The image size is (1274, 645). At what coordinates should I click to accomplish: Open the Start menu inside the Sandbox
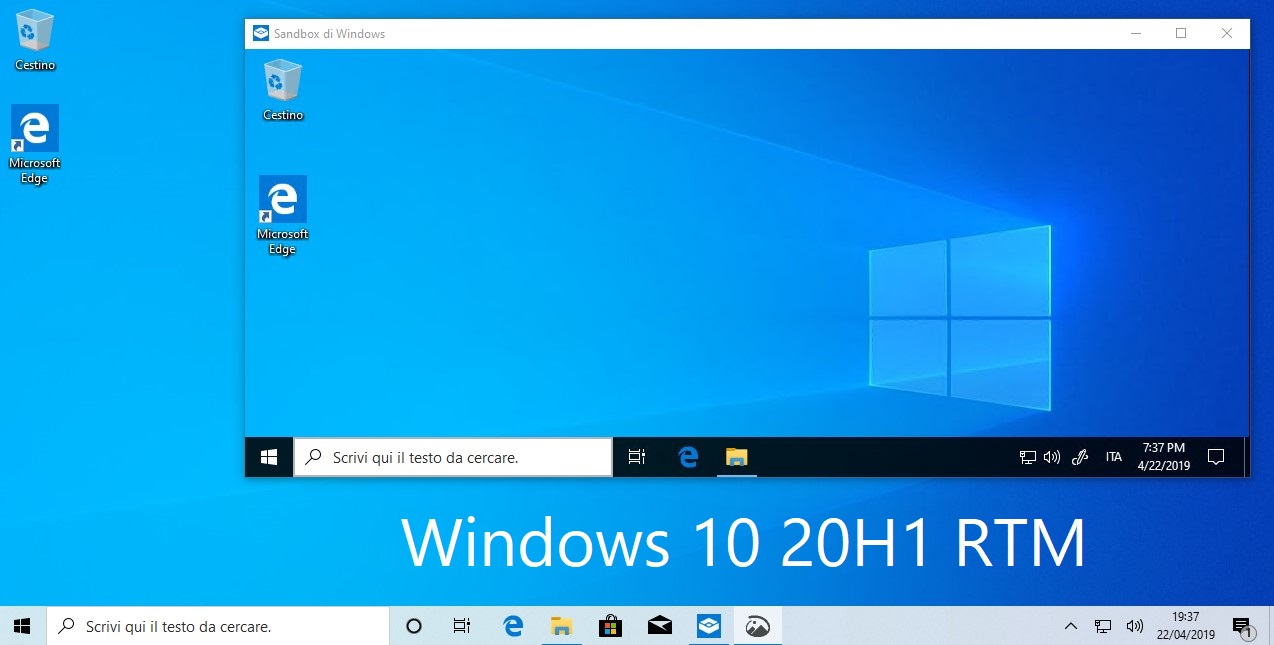coord(268,457)
